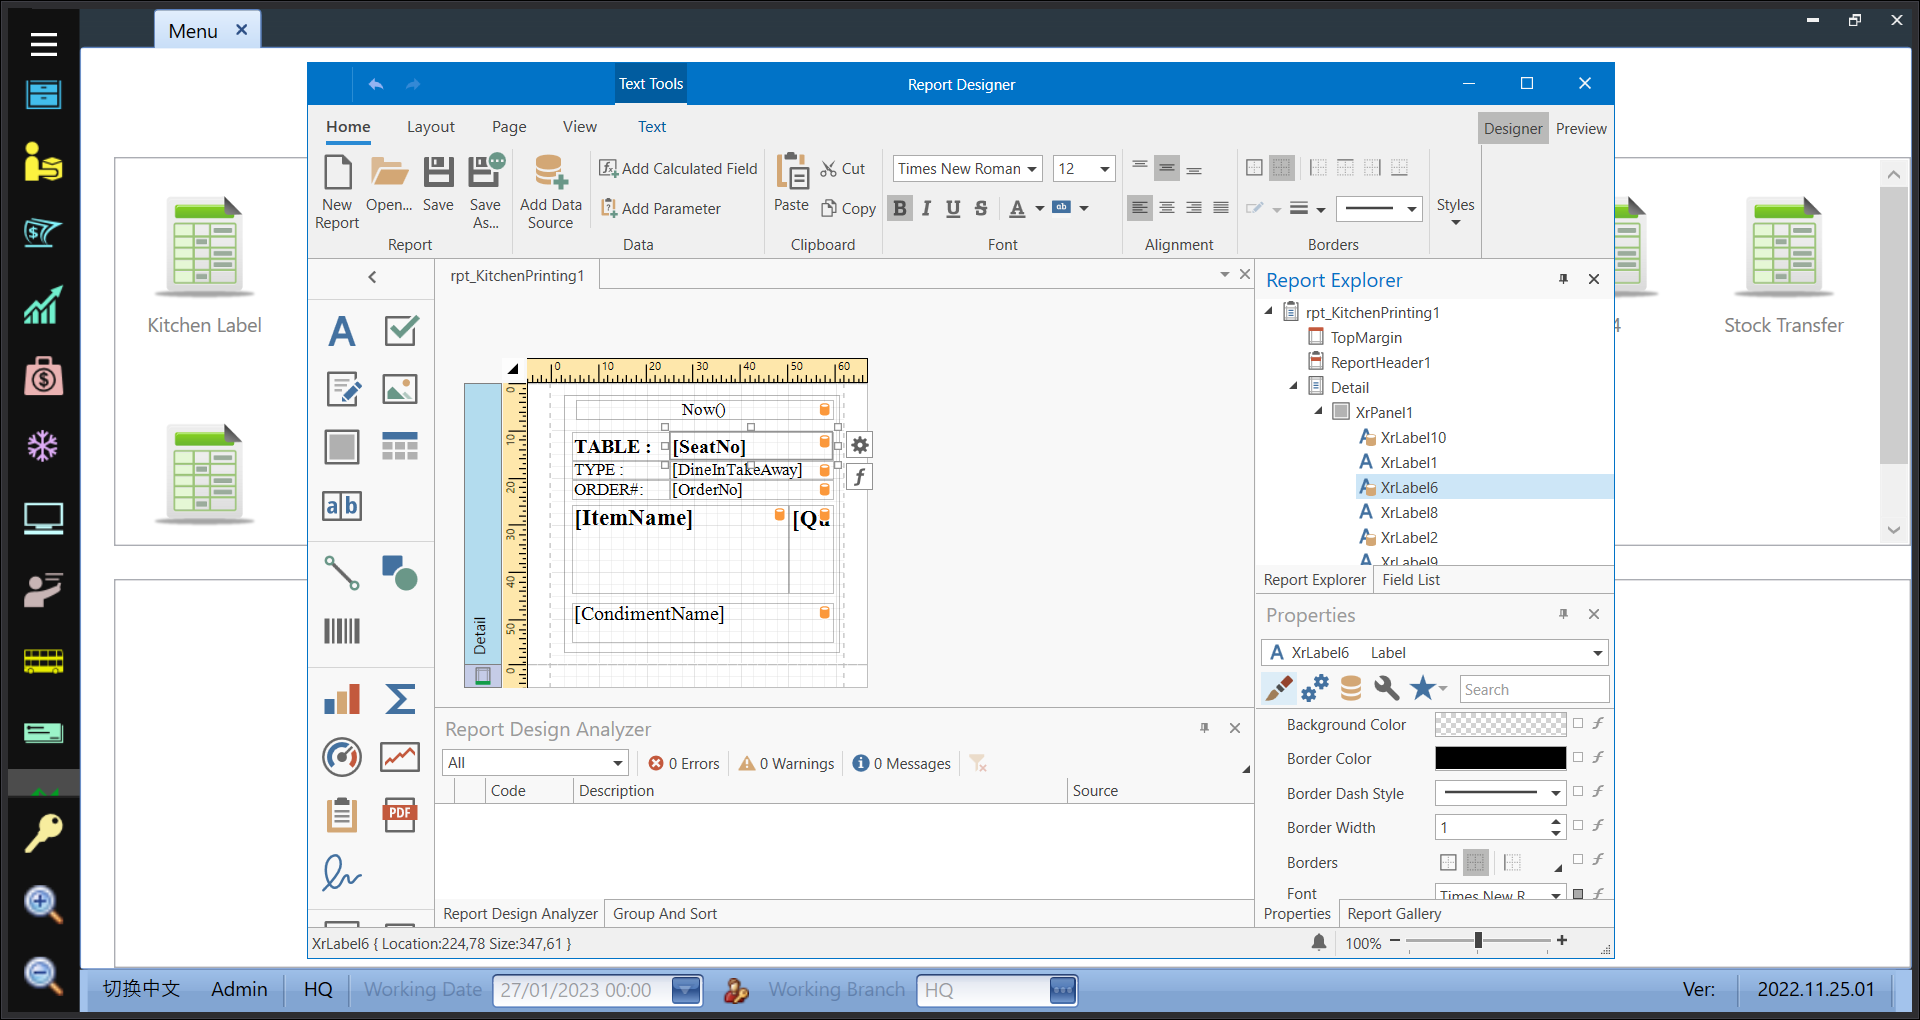Open the font name dropdown
Image resolution: width=1920 pixels, height=1020 pixels.
[x=1031, y=169]
